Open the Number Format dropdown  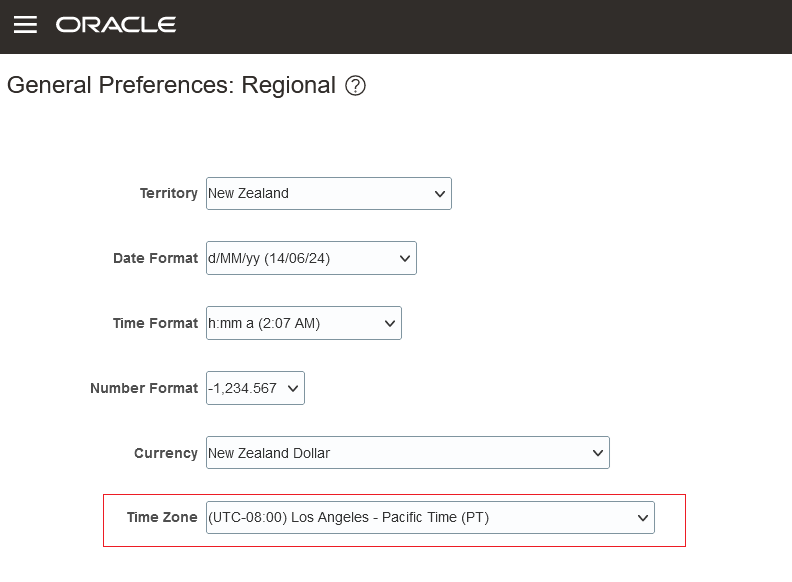coord(255,388)
